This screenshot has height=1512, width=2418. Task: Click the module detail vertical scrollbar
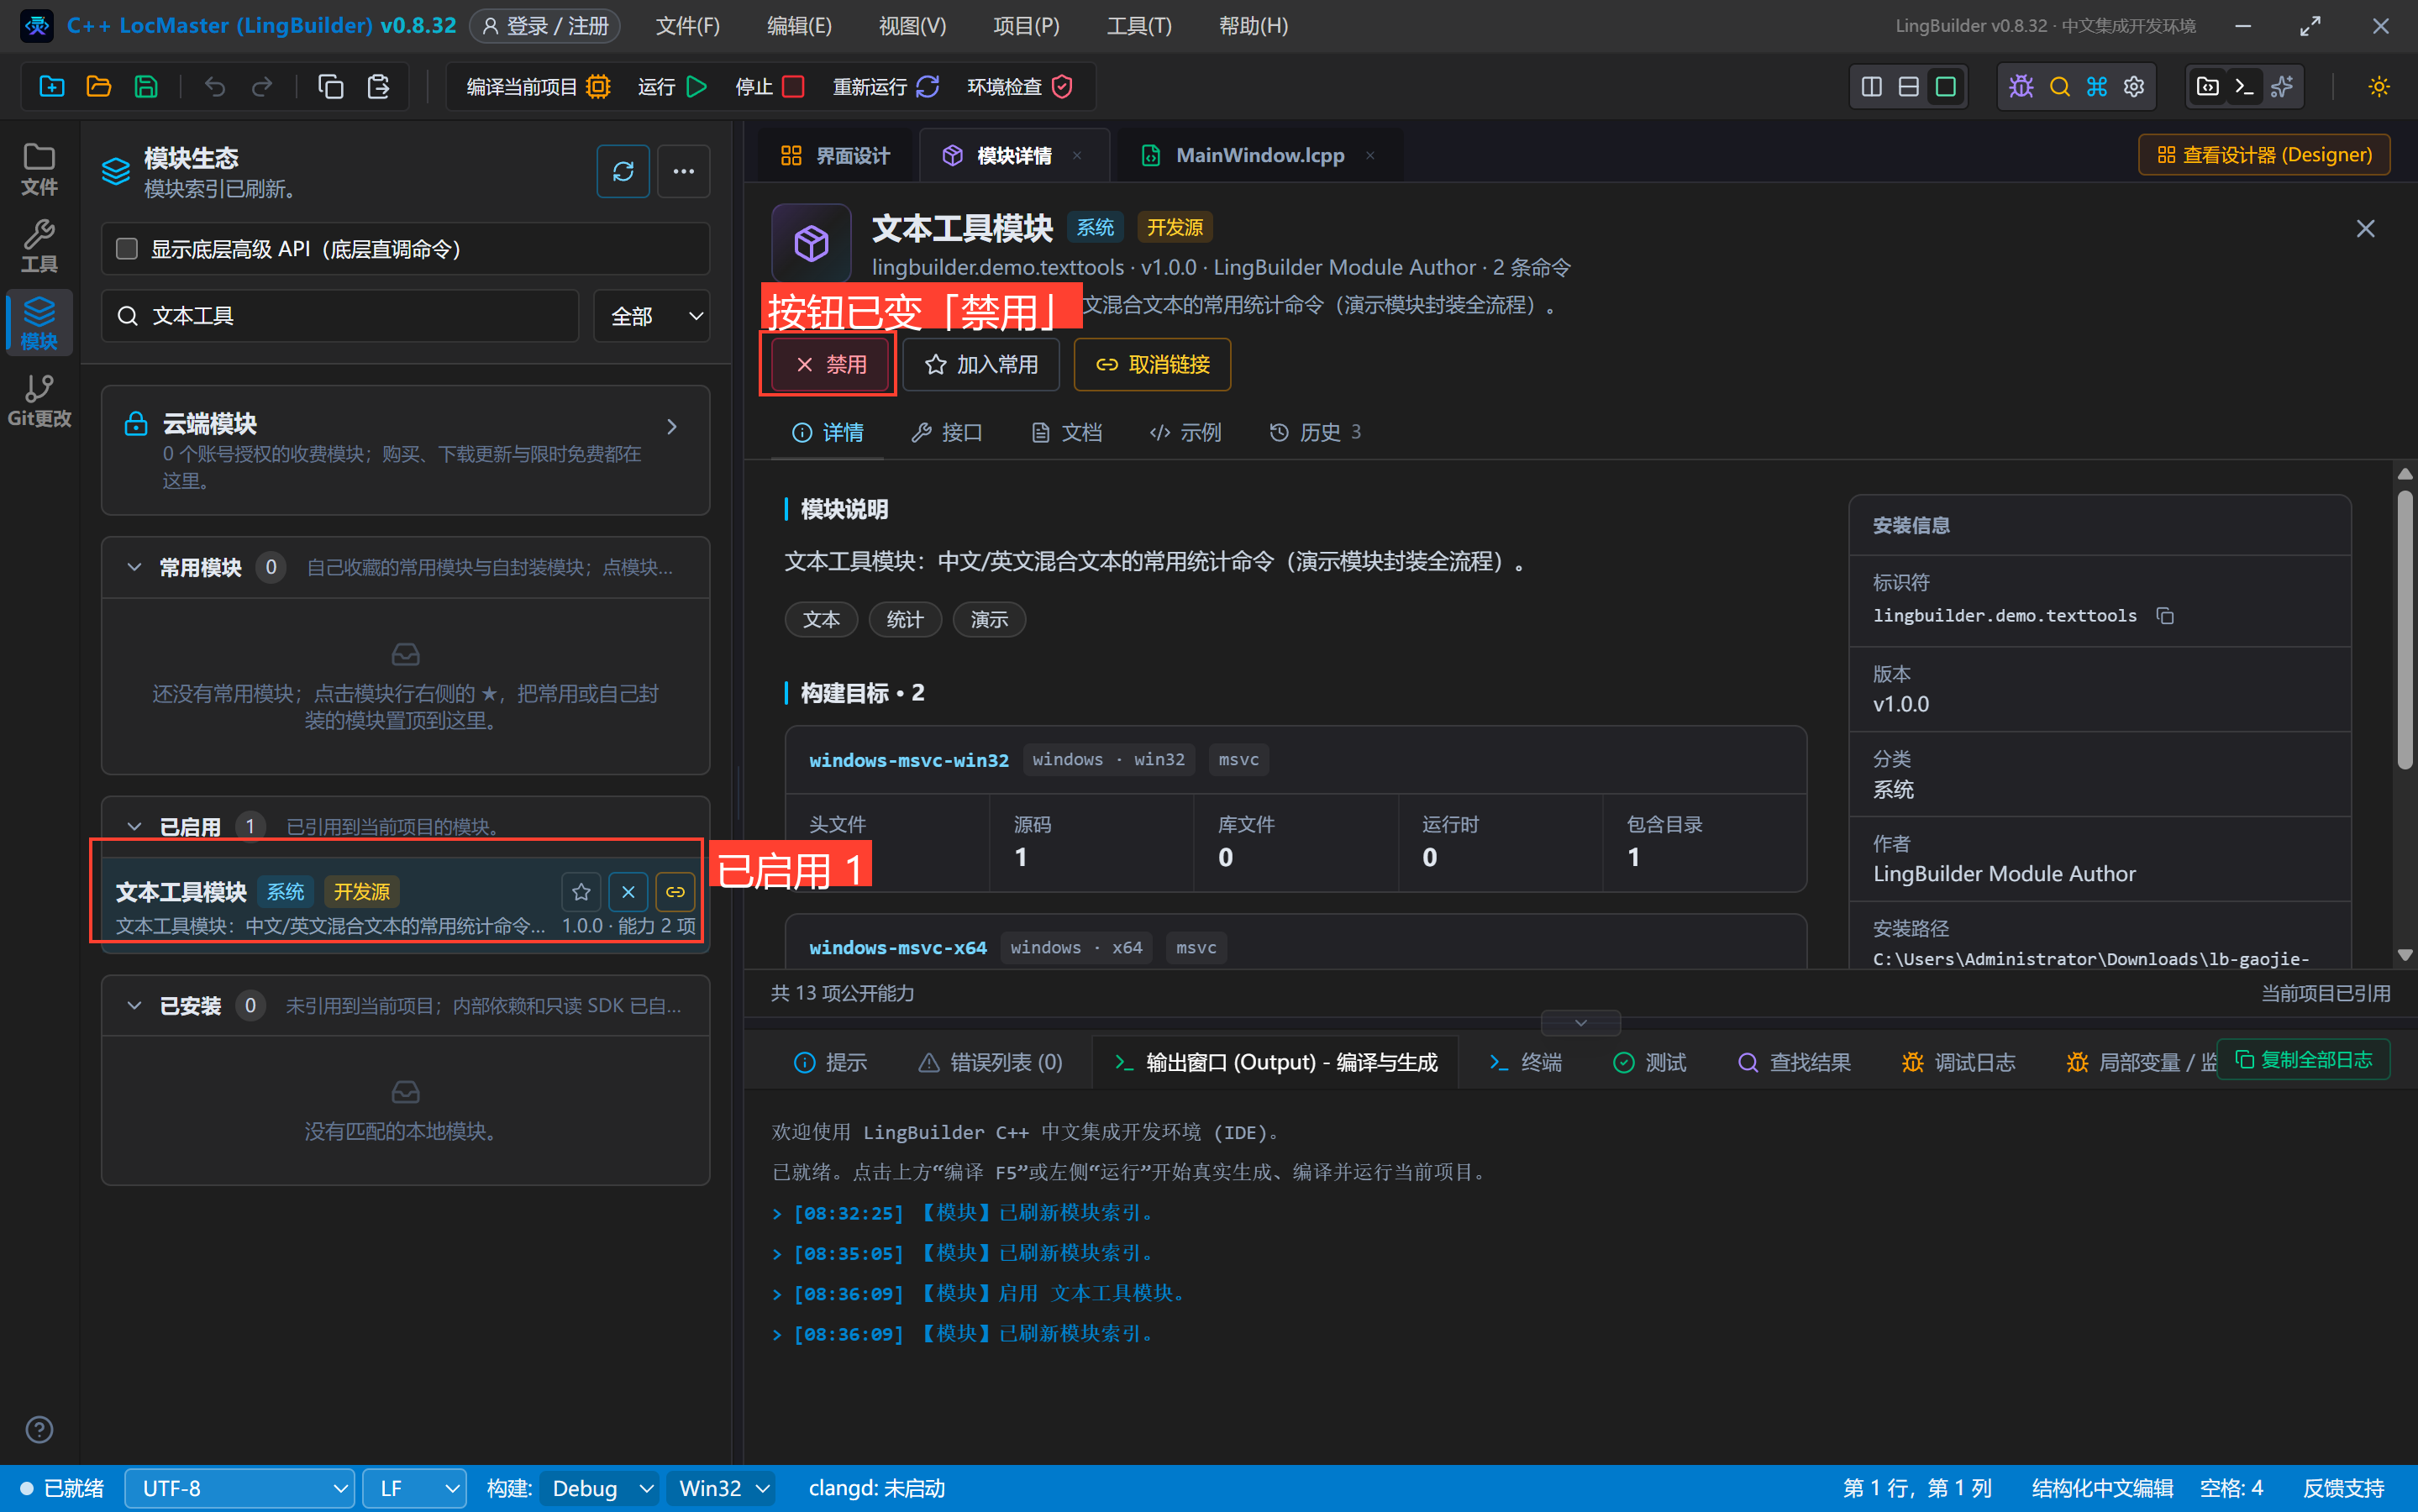[2404, 630]
